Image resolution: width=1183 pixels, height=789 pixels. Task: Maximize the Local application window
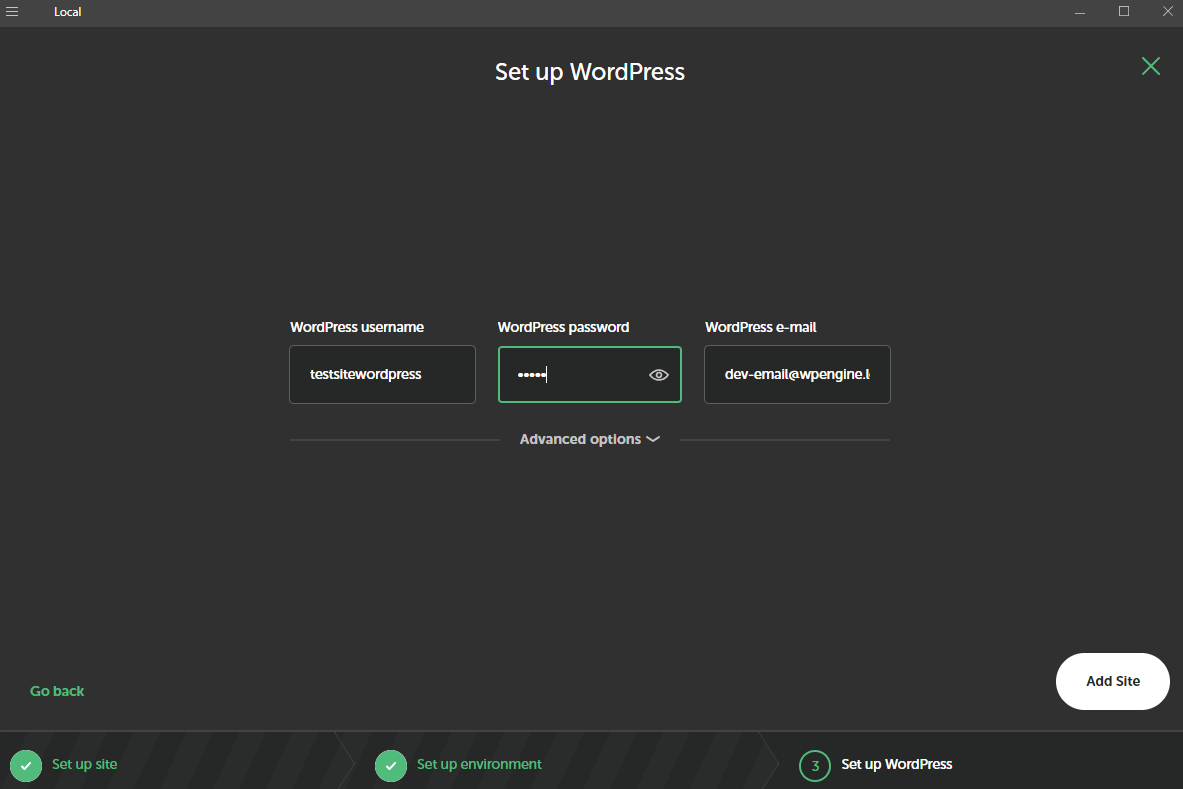[x=1124, y=12]
